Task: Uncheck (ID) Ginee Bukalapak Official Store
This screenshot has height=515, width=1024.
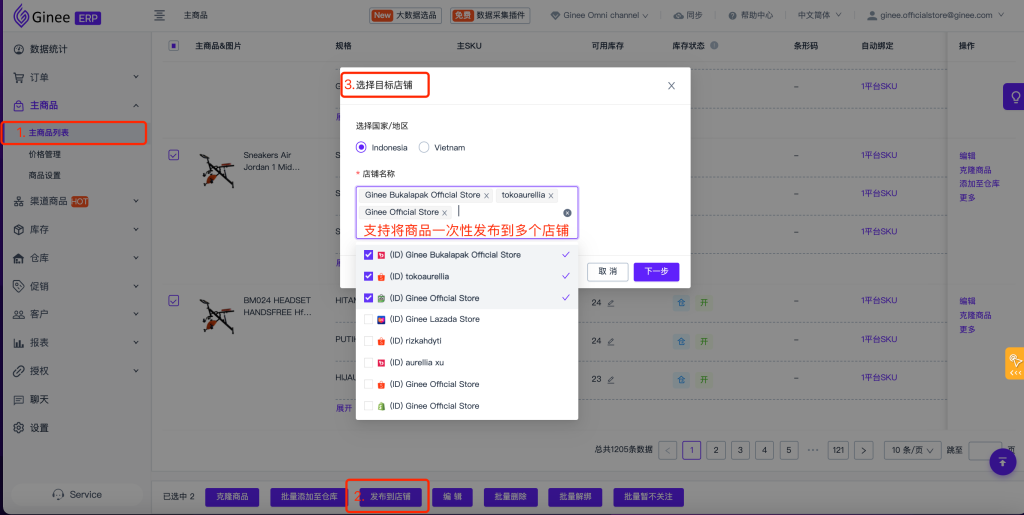Action: (368, 255)
